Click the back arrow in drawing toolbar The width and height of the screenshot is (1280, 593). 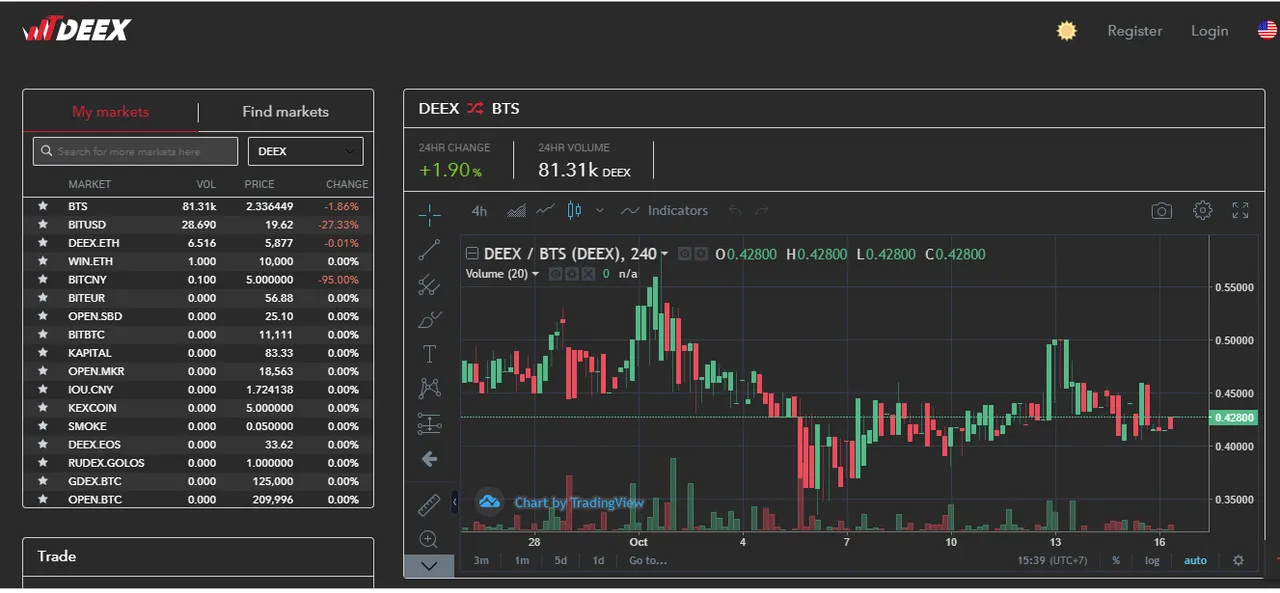tap(429, 459)
